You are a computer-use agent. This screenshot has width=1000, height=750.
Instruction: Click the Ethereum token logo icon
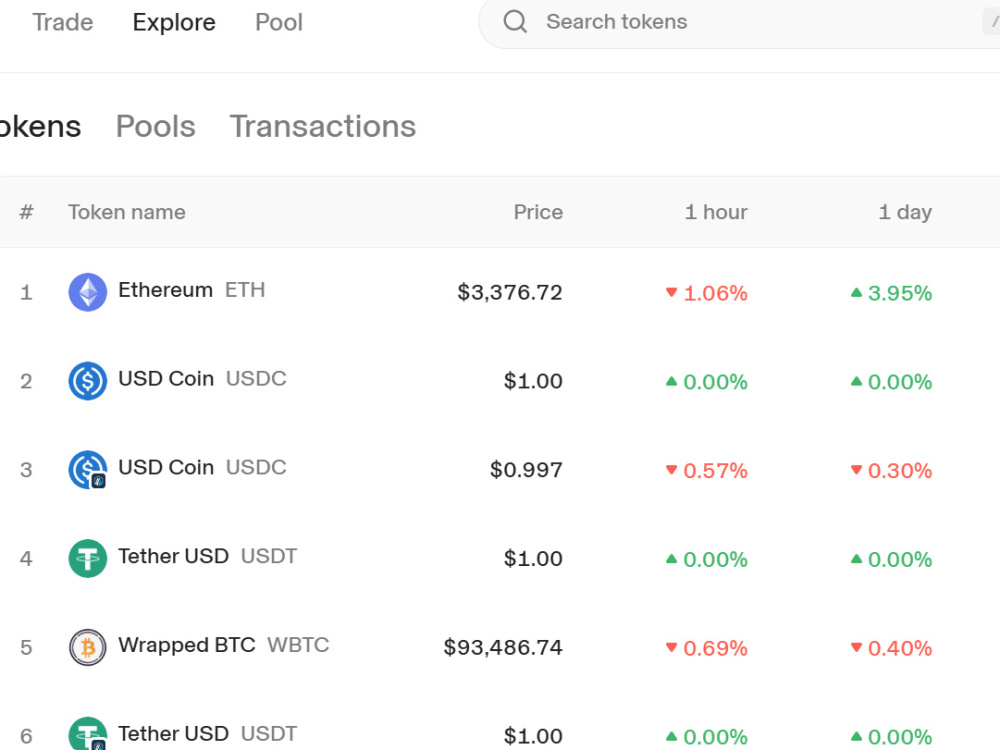click(x=87, y=292)
